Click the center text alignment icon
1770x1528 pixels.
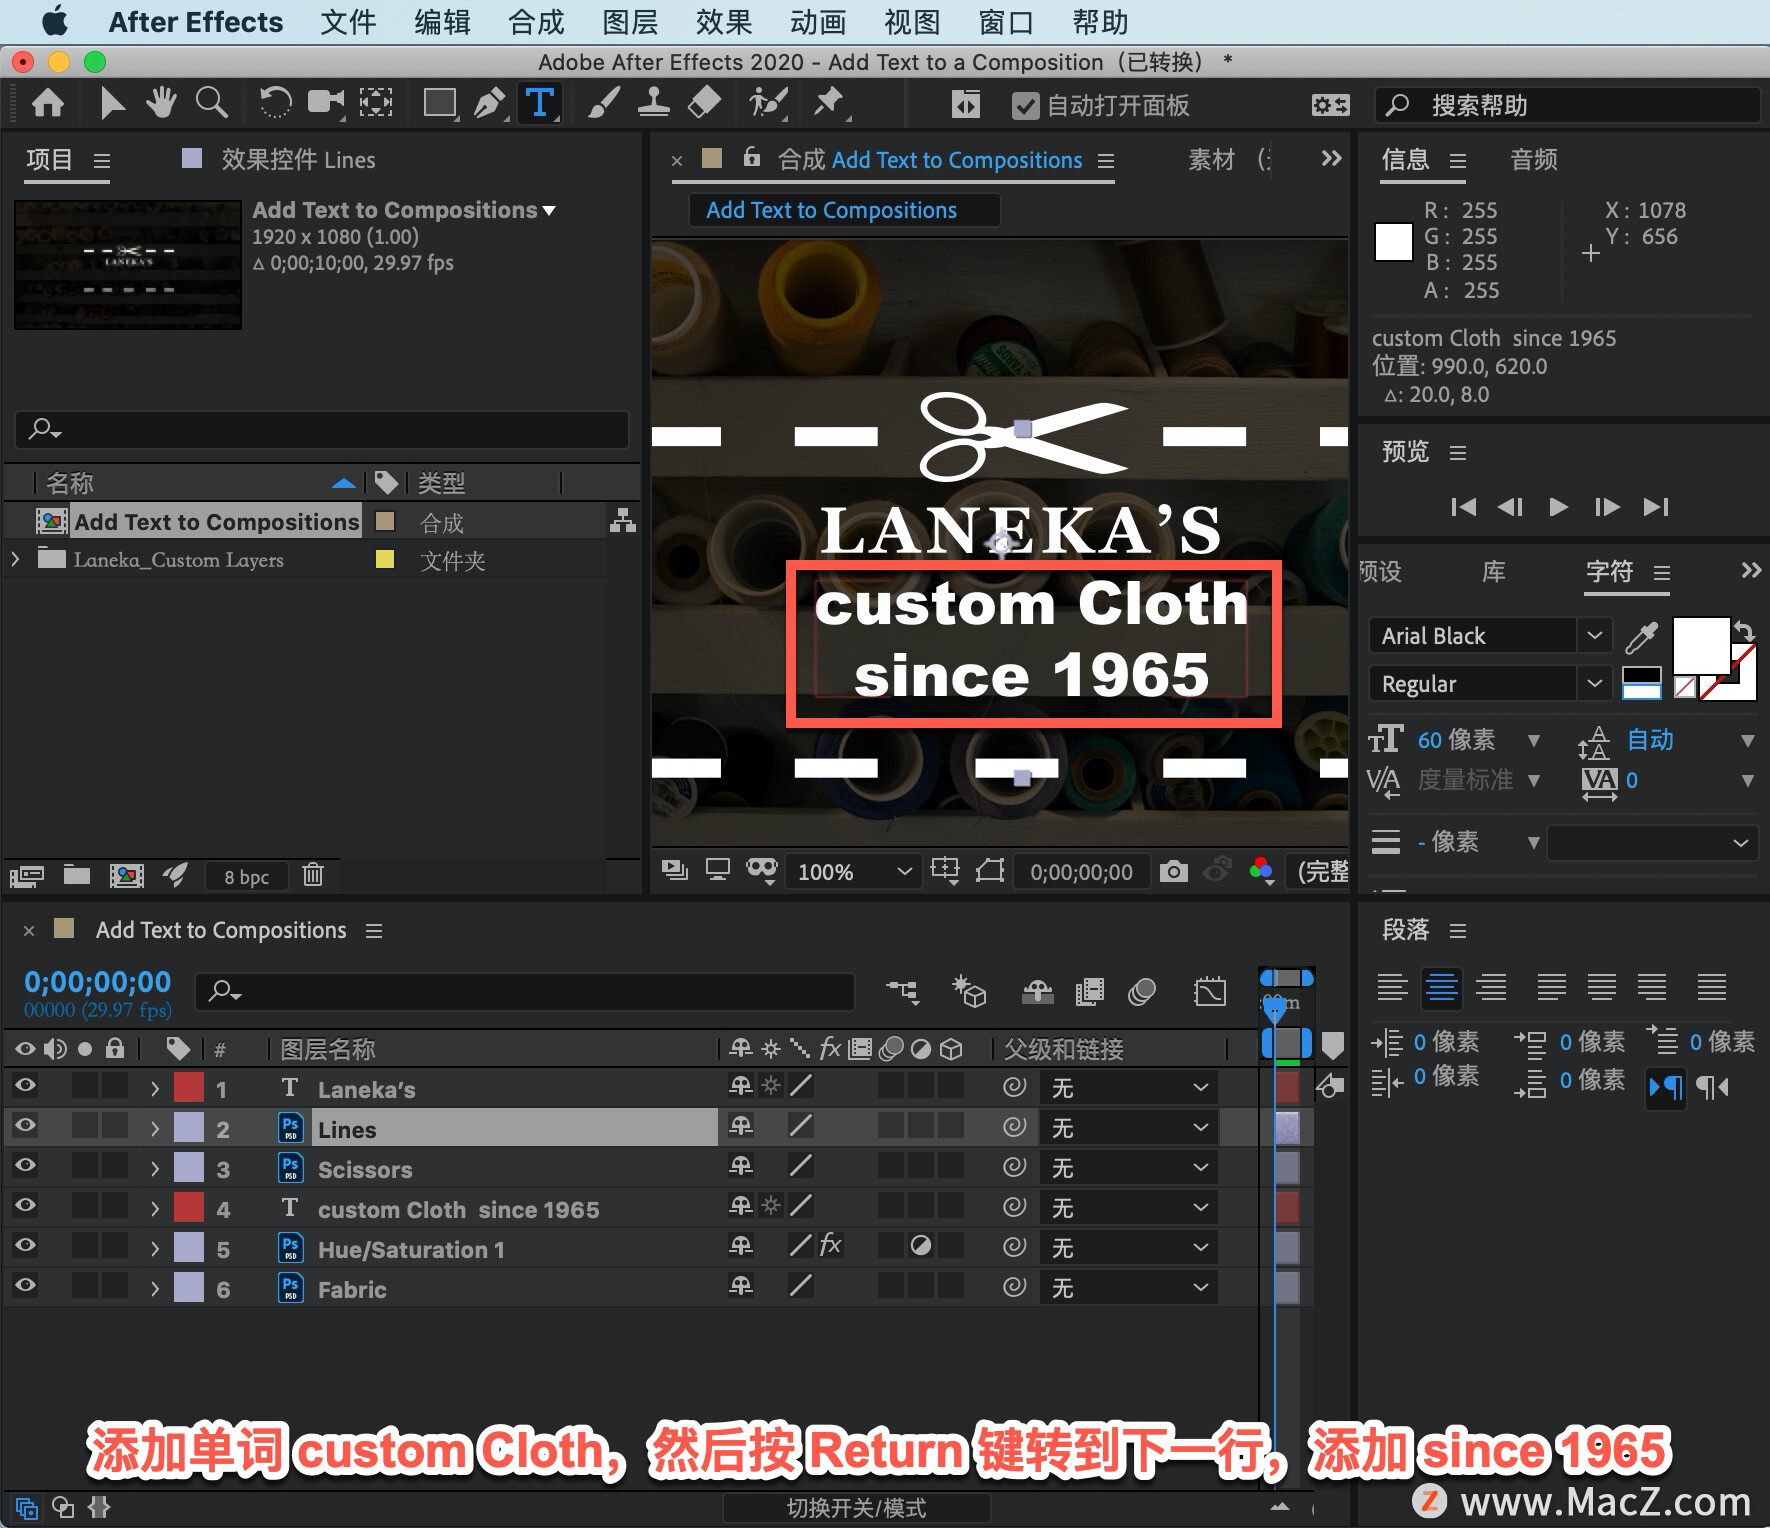[x=1441, y=987]
